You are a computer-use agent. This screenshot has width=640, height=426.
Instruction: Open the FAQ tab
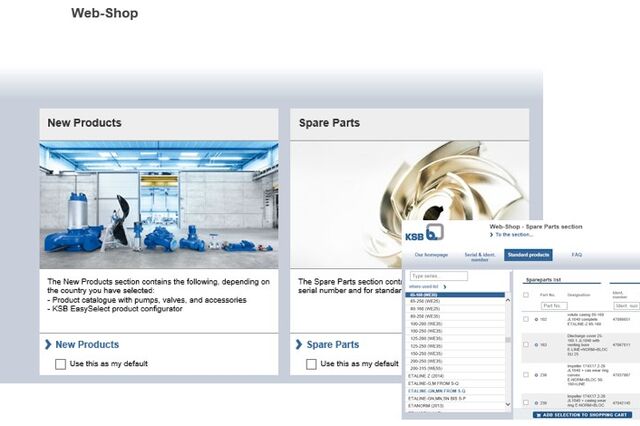coord(577,255)
